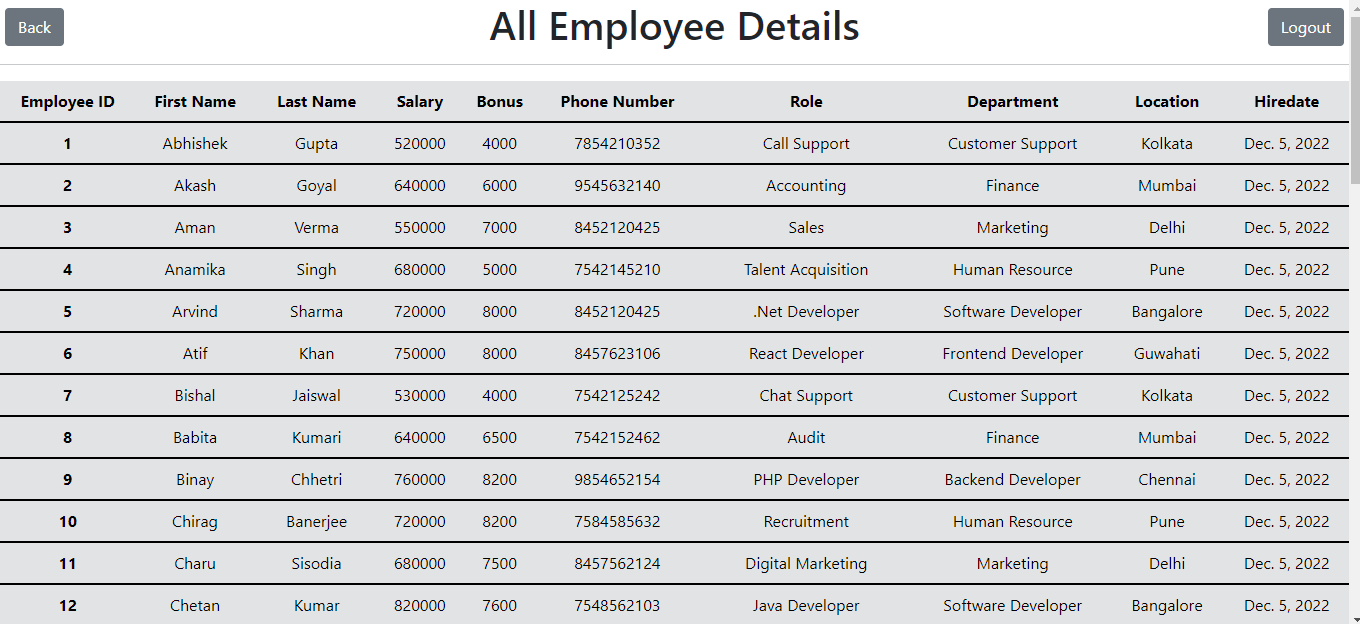Click last name Banerjee
Image resolution: width=1360 pixels, height=624 pixels.
click(316, 522)
